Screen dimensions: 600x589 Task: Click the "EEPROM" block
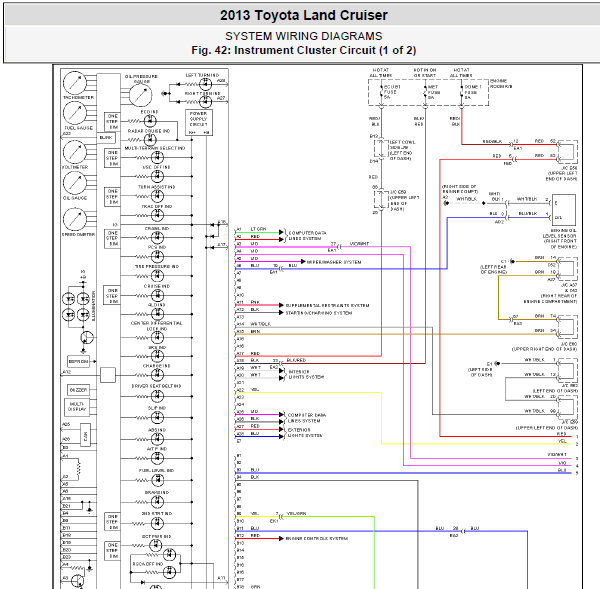[78, 361]
